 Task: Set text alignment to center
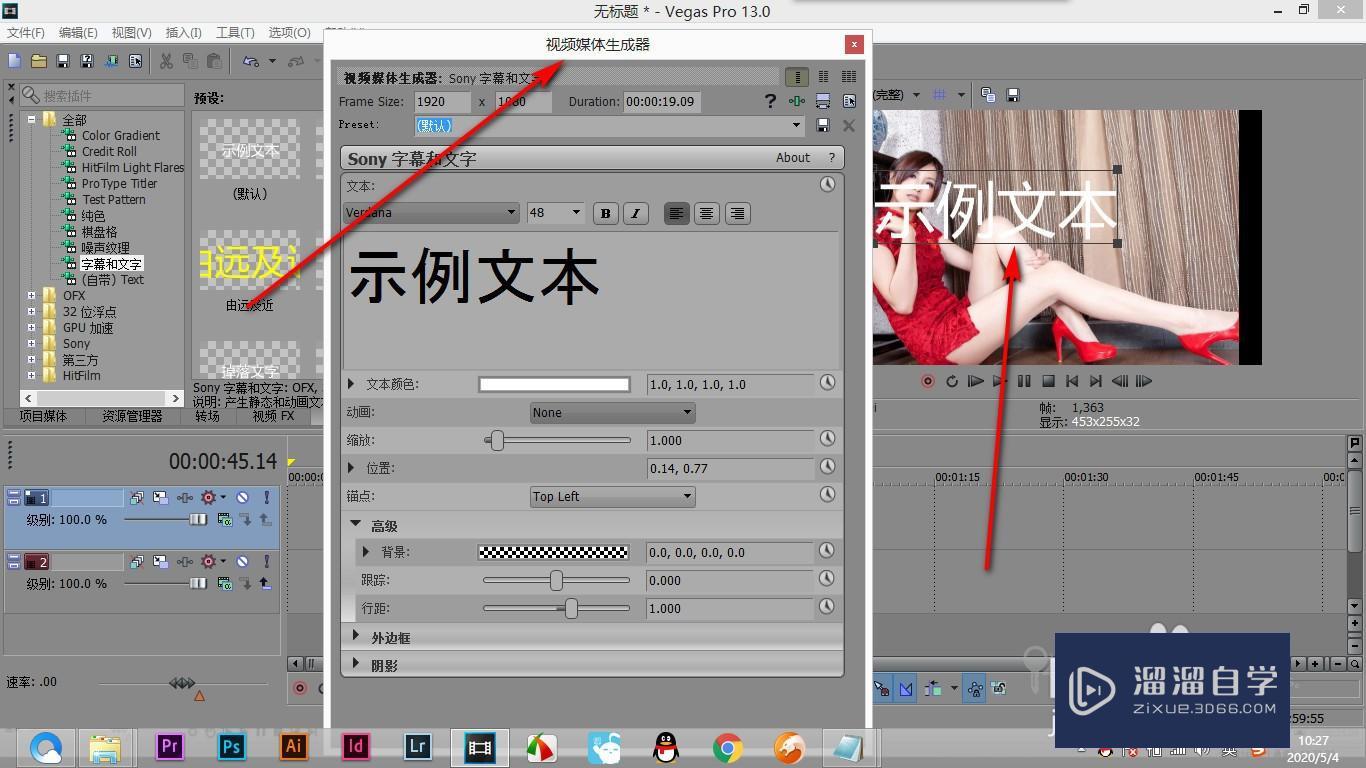point(707,213)
